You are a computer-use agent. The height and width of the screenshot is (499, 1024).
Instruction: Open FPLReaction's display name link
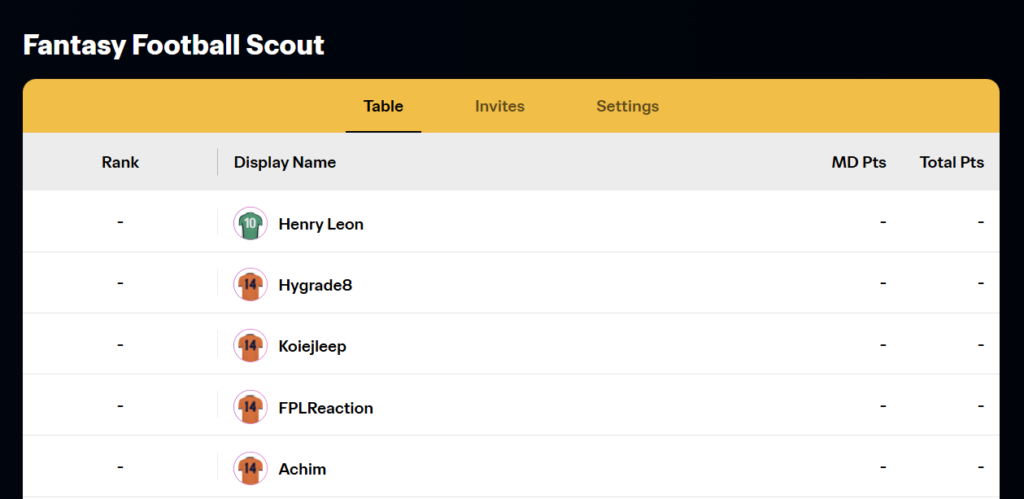(326, 408)
